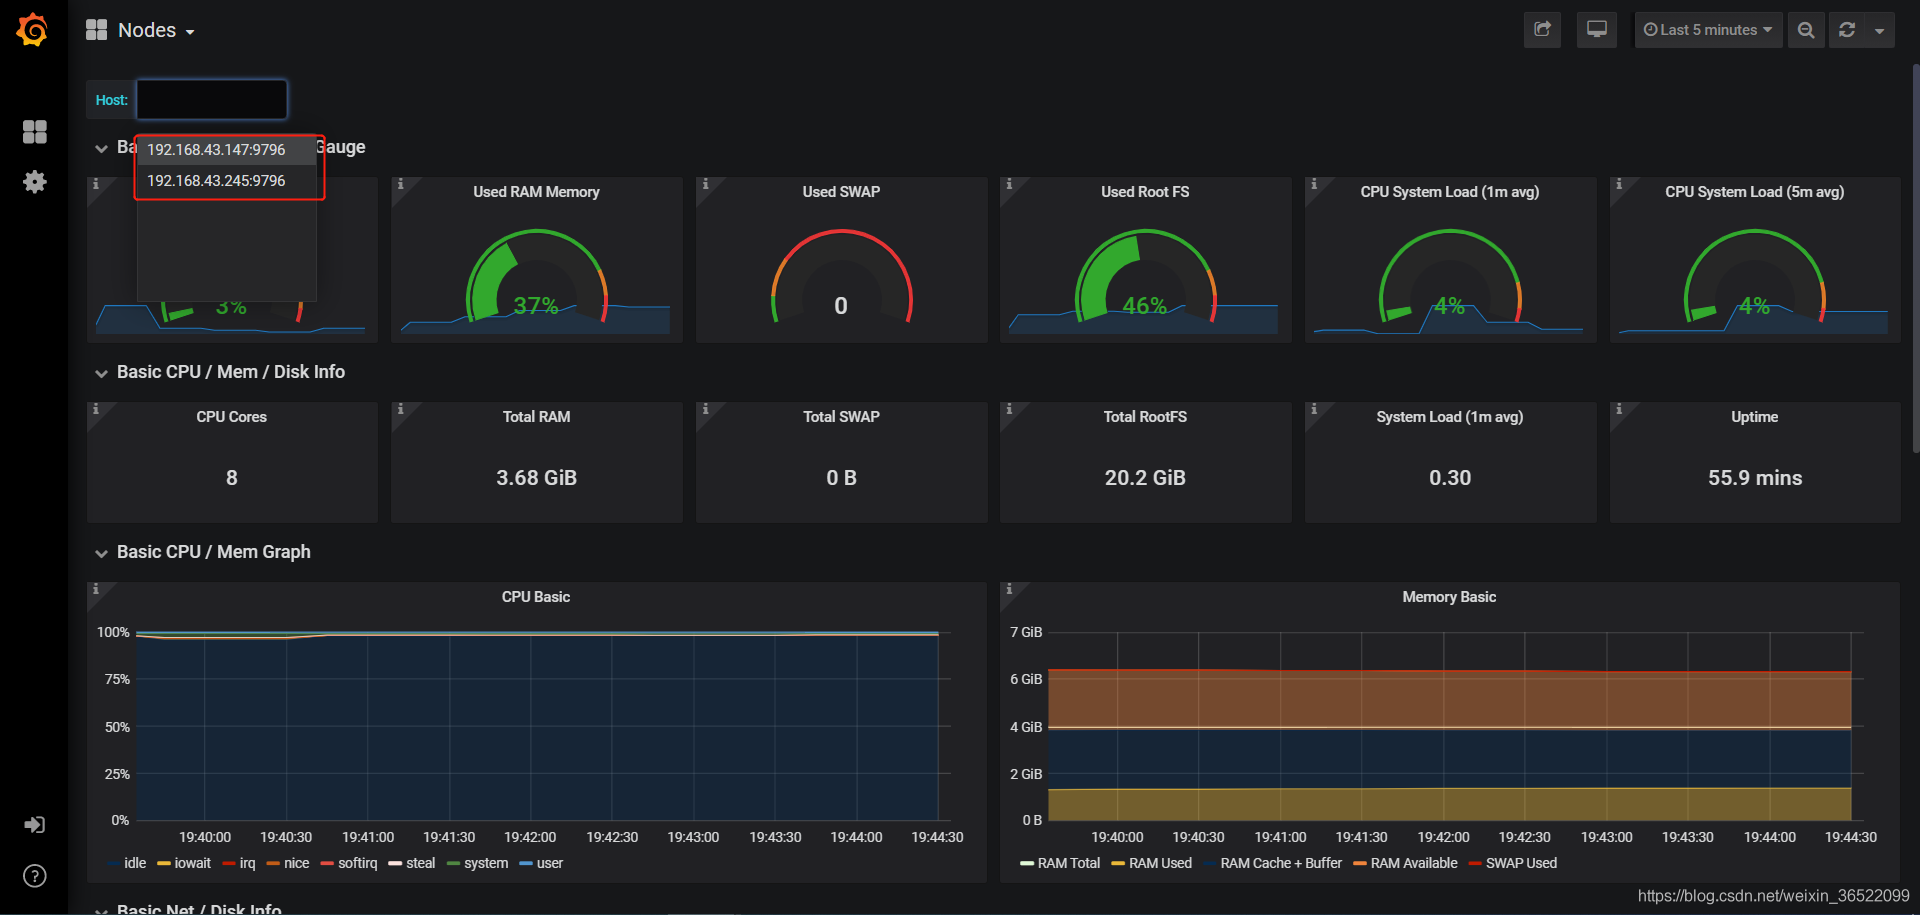Open the Help question mark icon

point(35,876)
